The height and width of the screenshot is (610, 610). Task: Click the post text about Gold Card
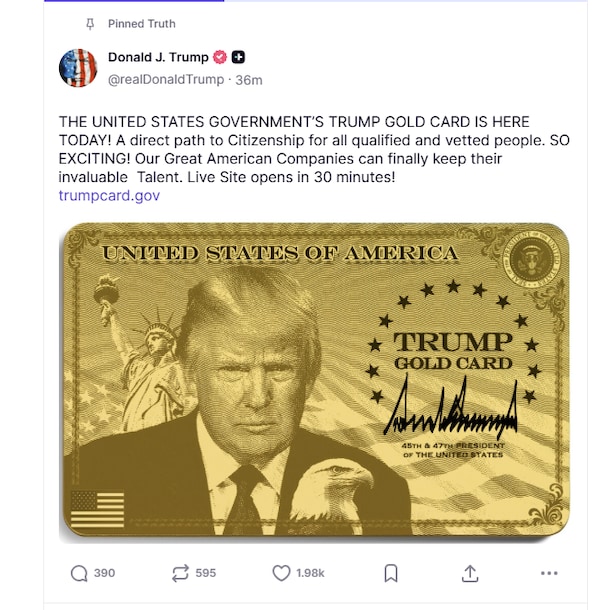[314, 149]
